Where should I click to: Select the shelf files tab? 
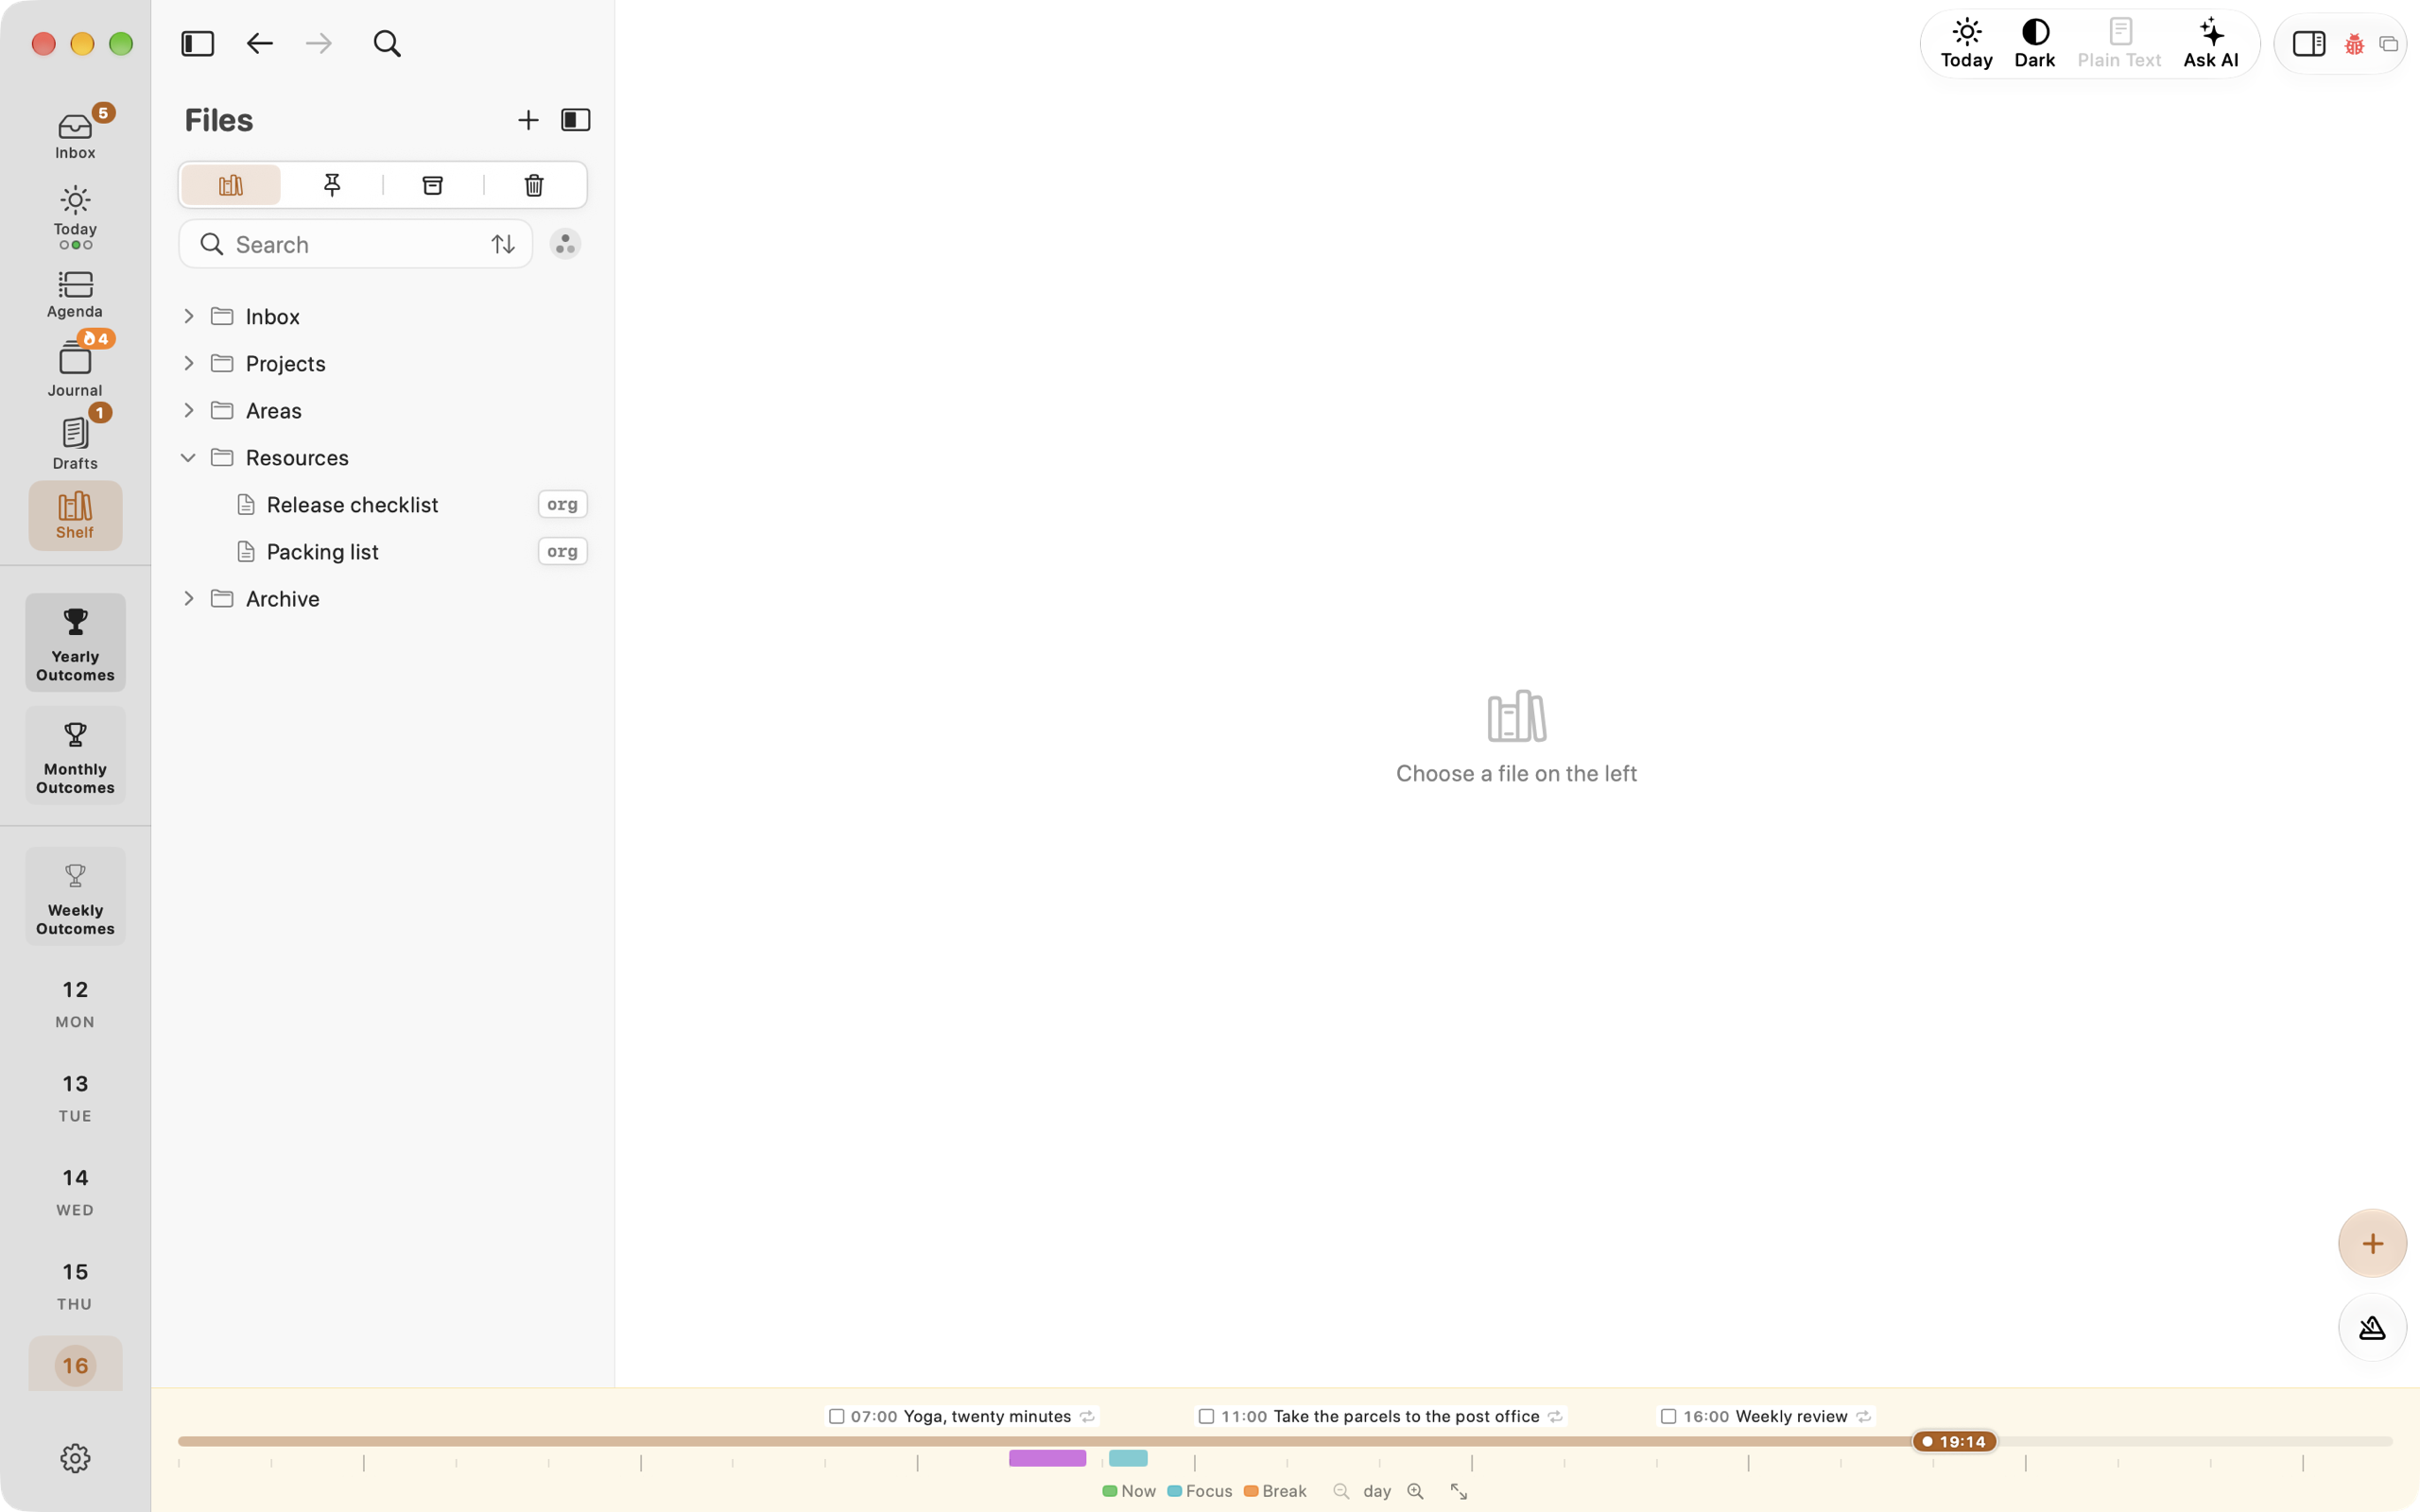(231, 185)
